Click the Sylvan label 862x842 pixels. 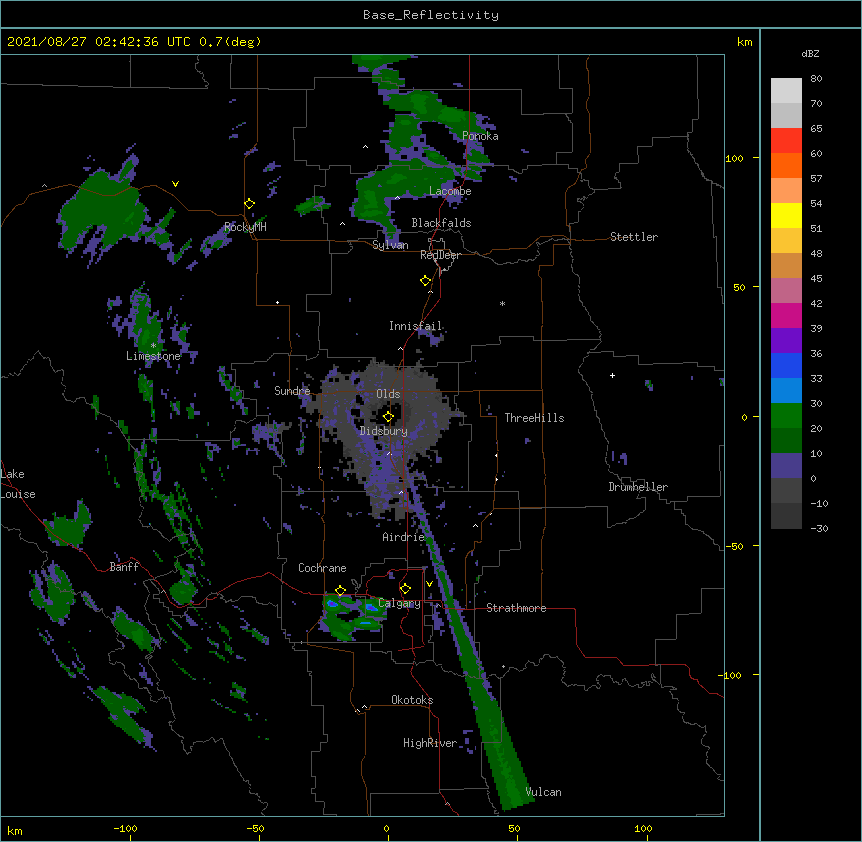click(390, 245)
